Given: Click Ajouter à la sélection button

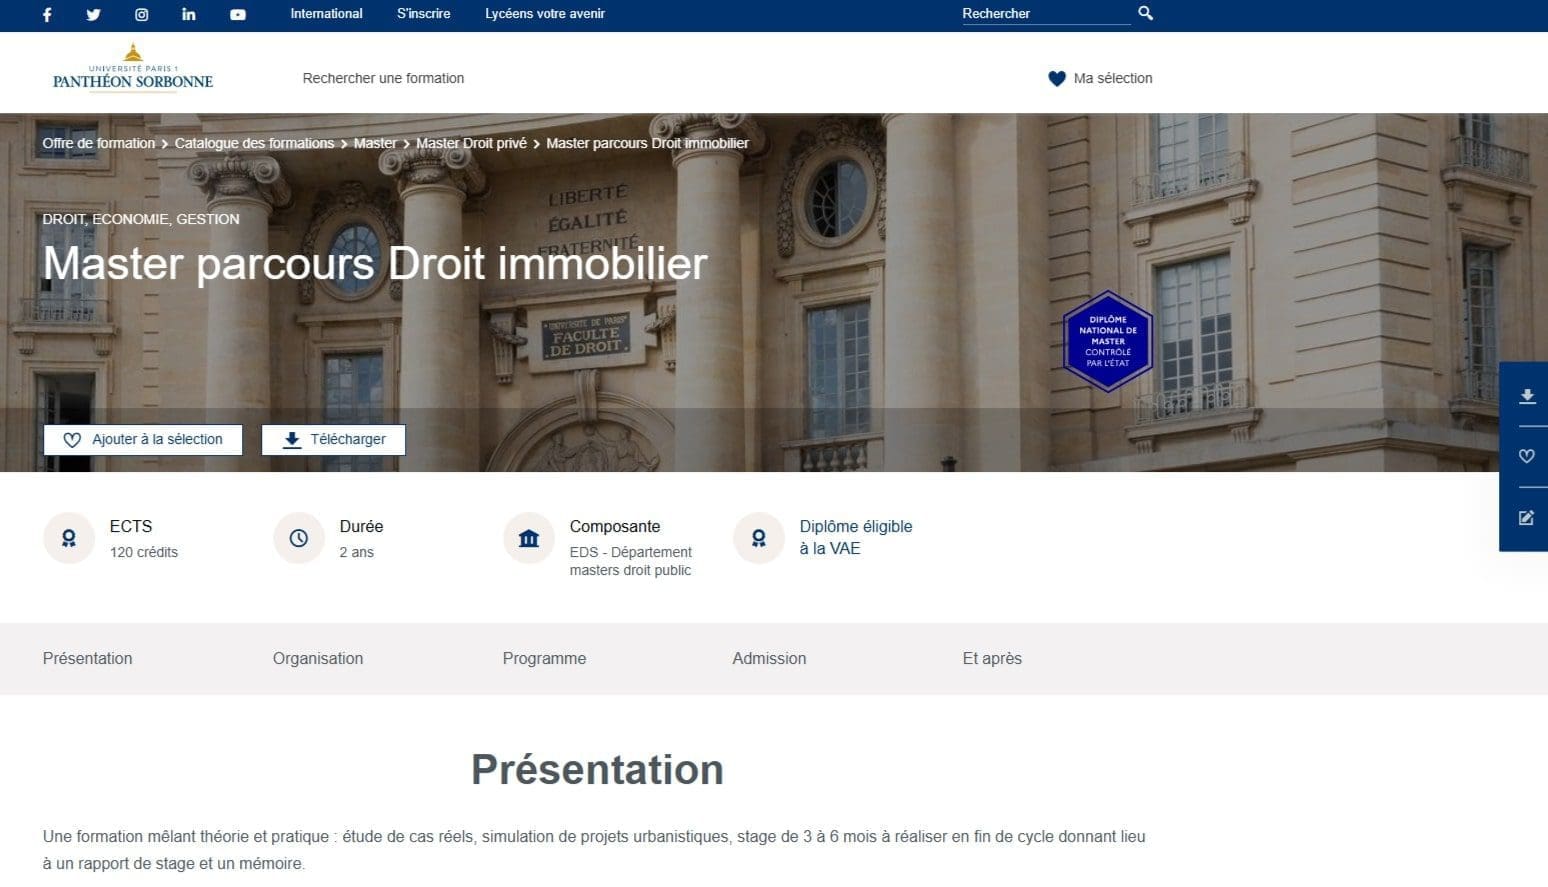Looking at the screenshot, I should pyautogui.click(x=143, y=439).
